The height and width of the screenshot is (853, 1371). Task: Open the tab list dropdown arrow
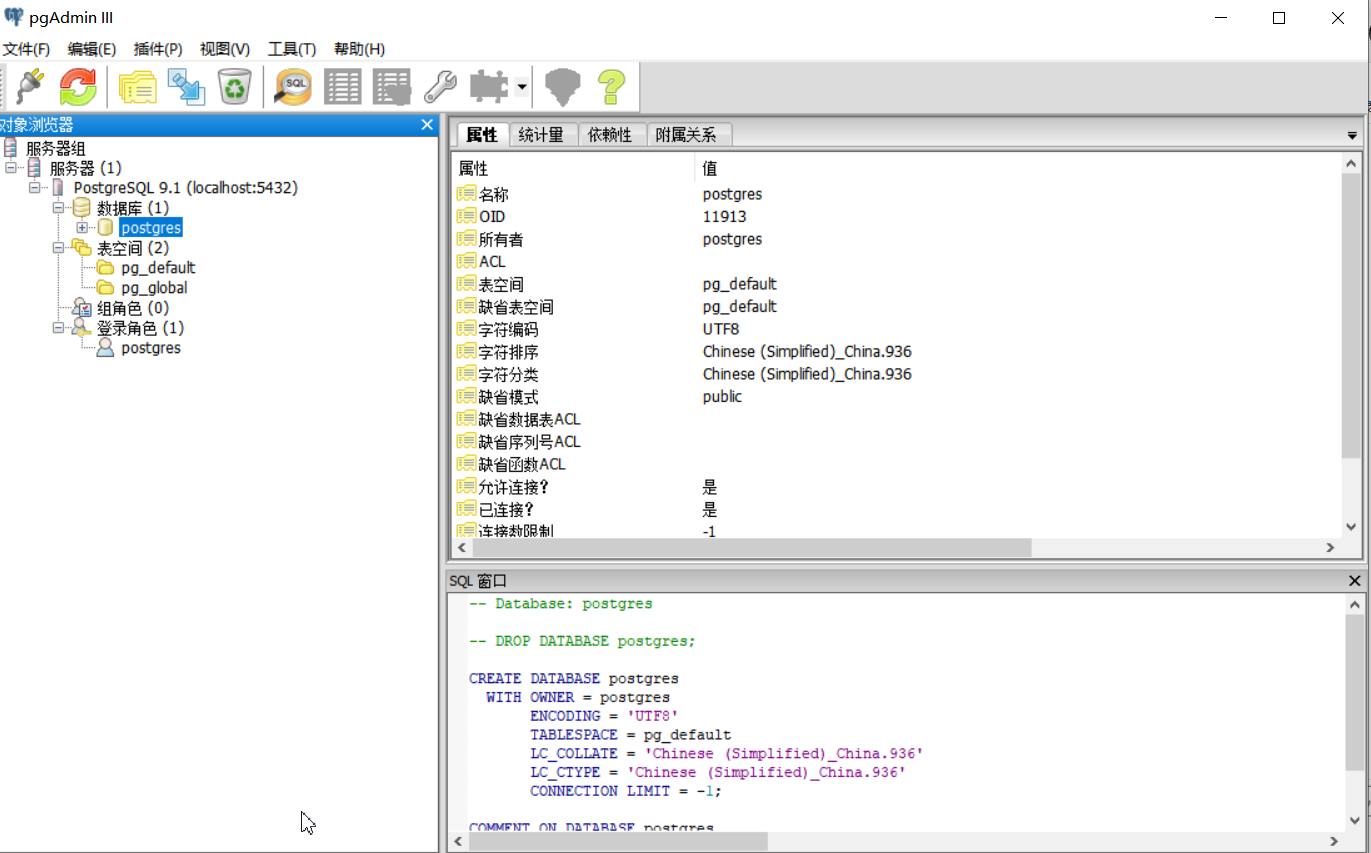[1352, 135]
